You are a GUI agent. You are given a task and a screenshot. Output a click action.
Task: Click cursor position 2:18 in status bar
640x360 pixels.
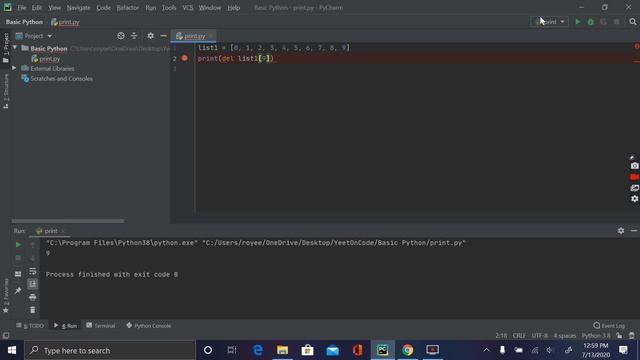501,336
